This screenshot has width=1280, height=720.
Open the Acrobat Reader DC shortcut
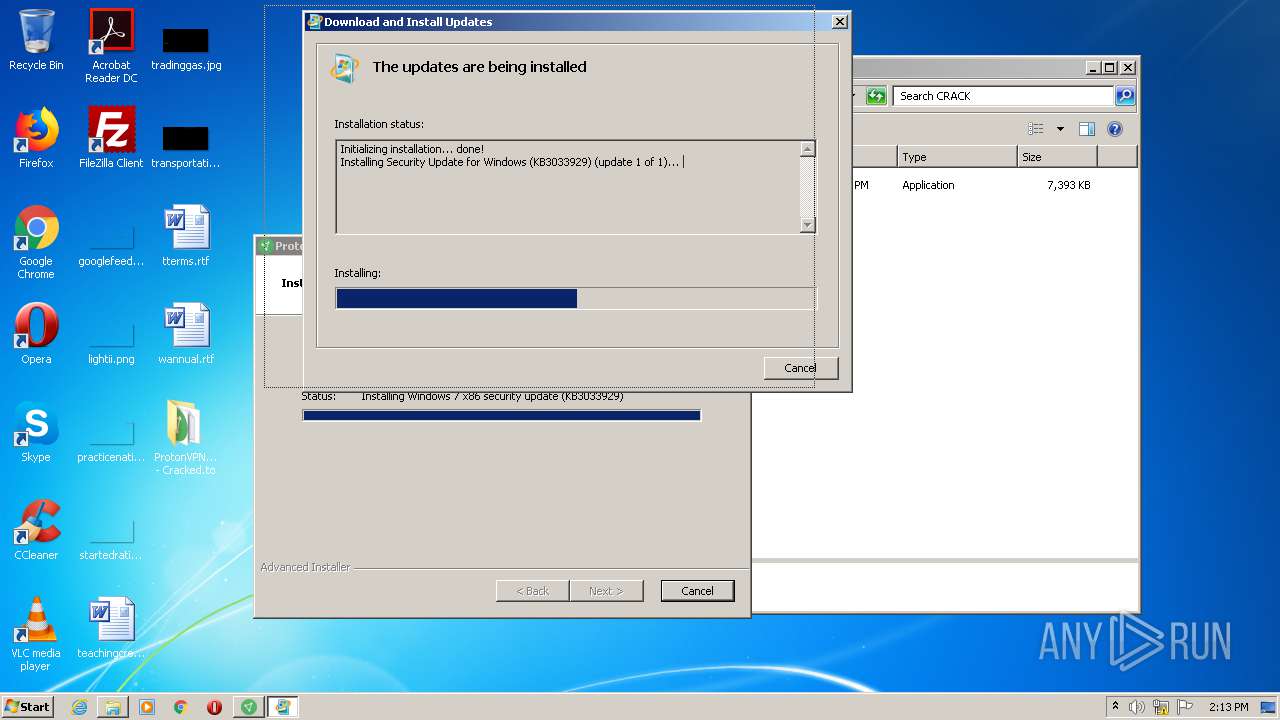[x=111, y=45]
